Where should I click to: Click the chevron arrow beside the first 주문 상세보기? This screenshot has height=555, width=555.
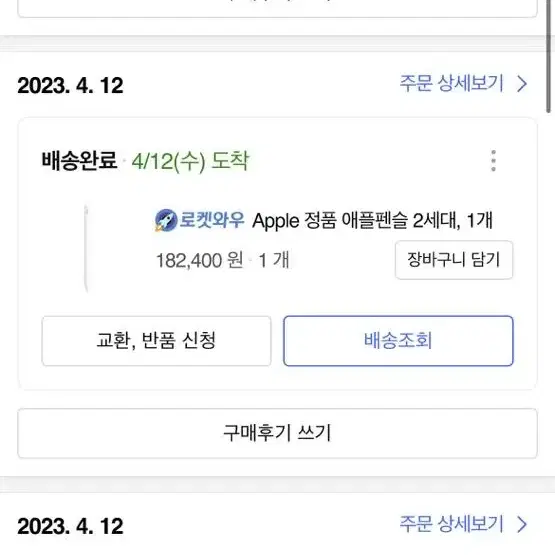pyautogui.click(x=522, y=84)
